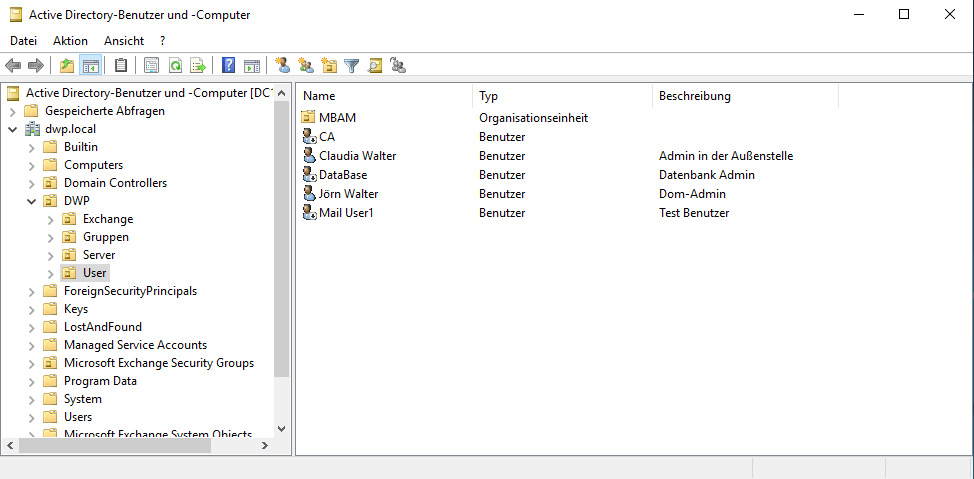Image resolution: width=974 pixels, height=479 pixels.
Task: Toggle the show/hide console tree button
Action: tap(91, 66)
